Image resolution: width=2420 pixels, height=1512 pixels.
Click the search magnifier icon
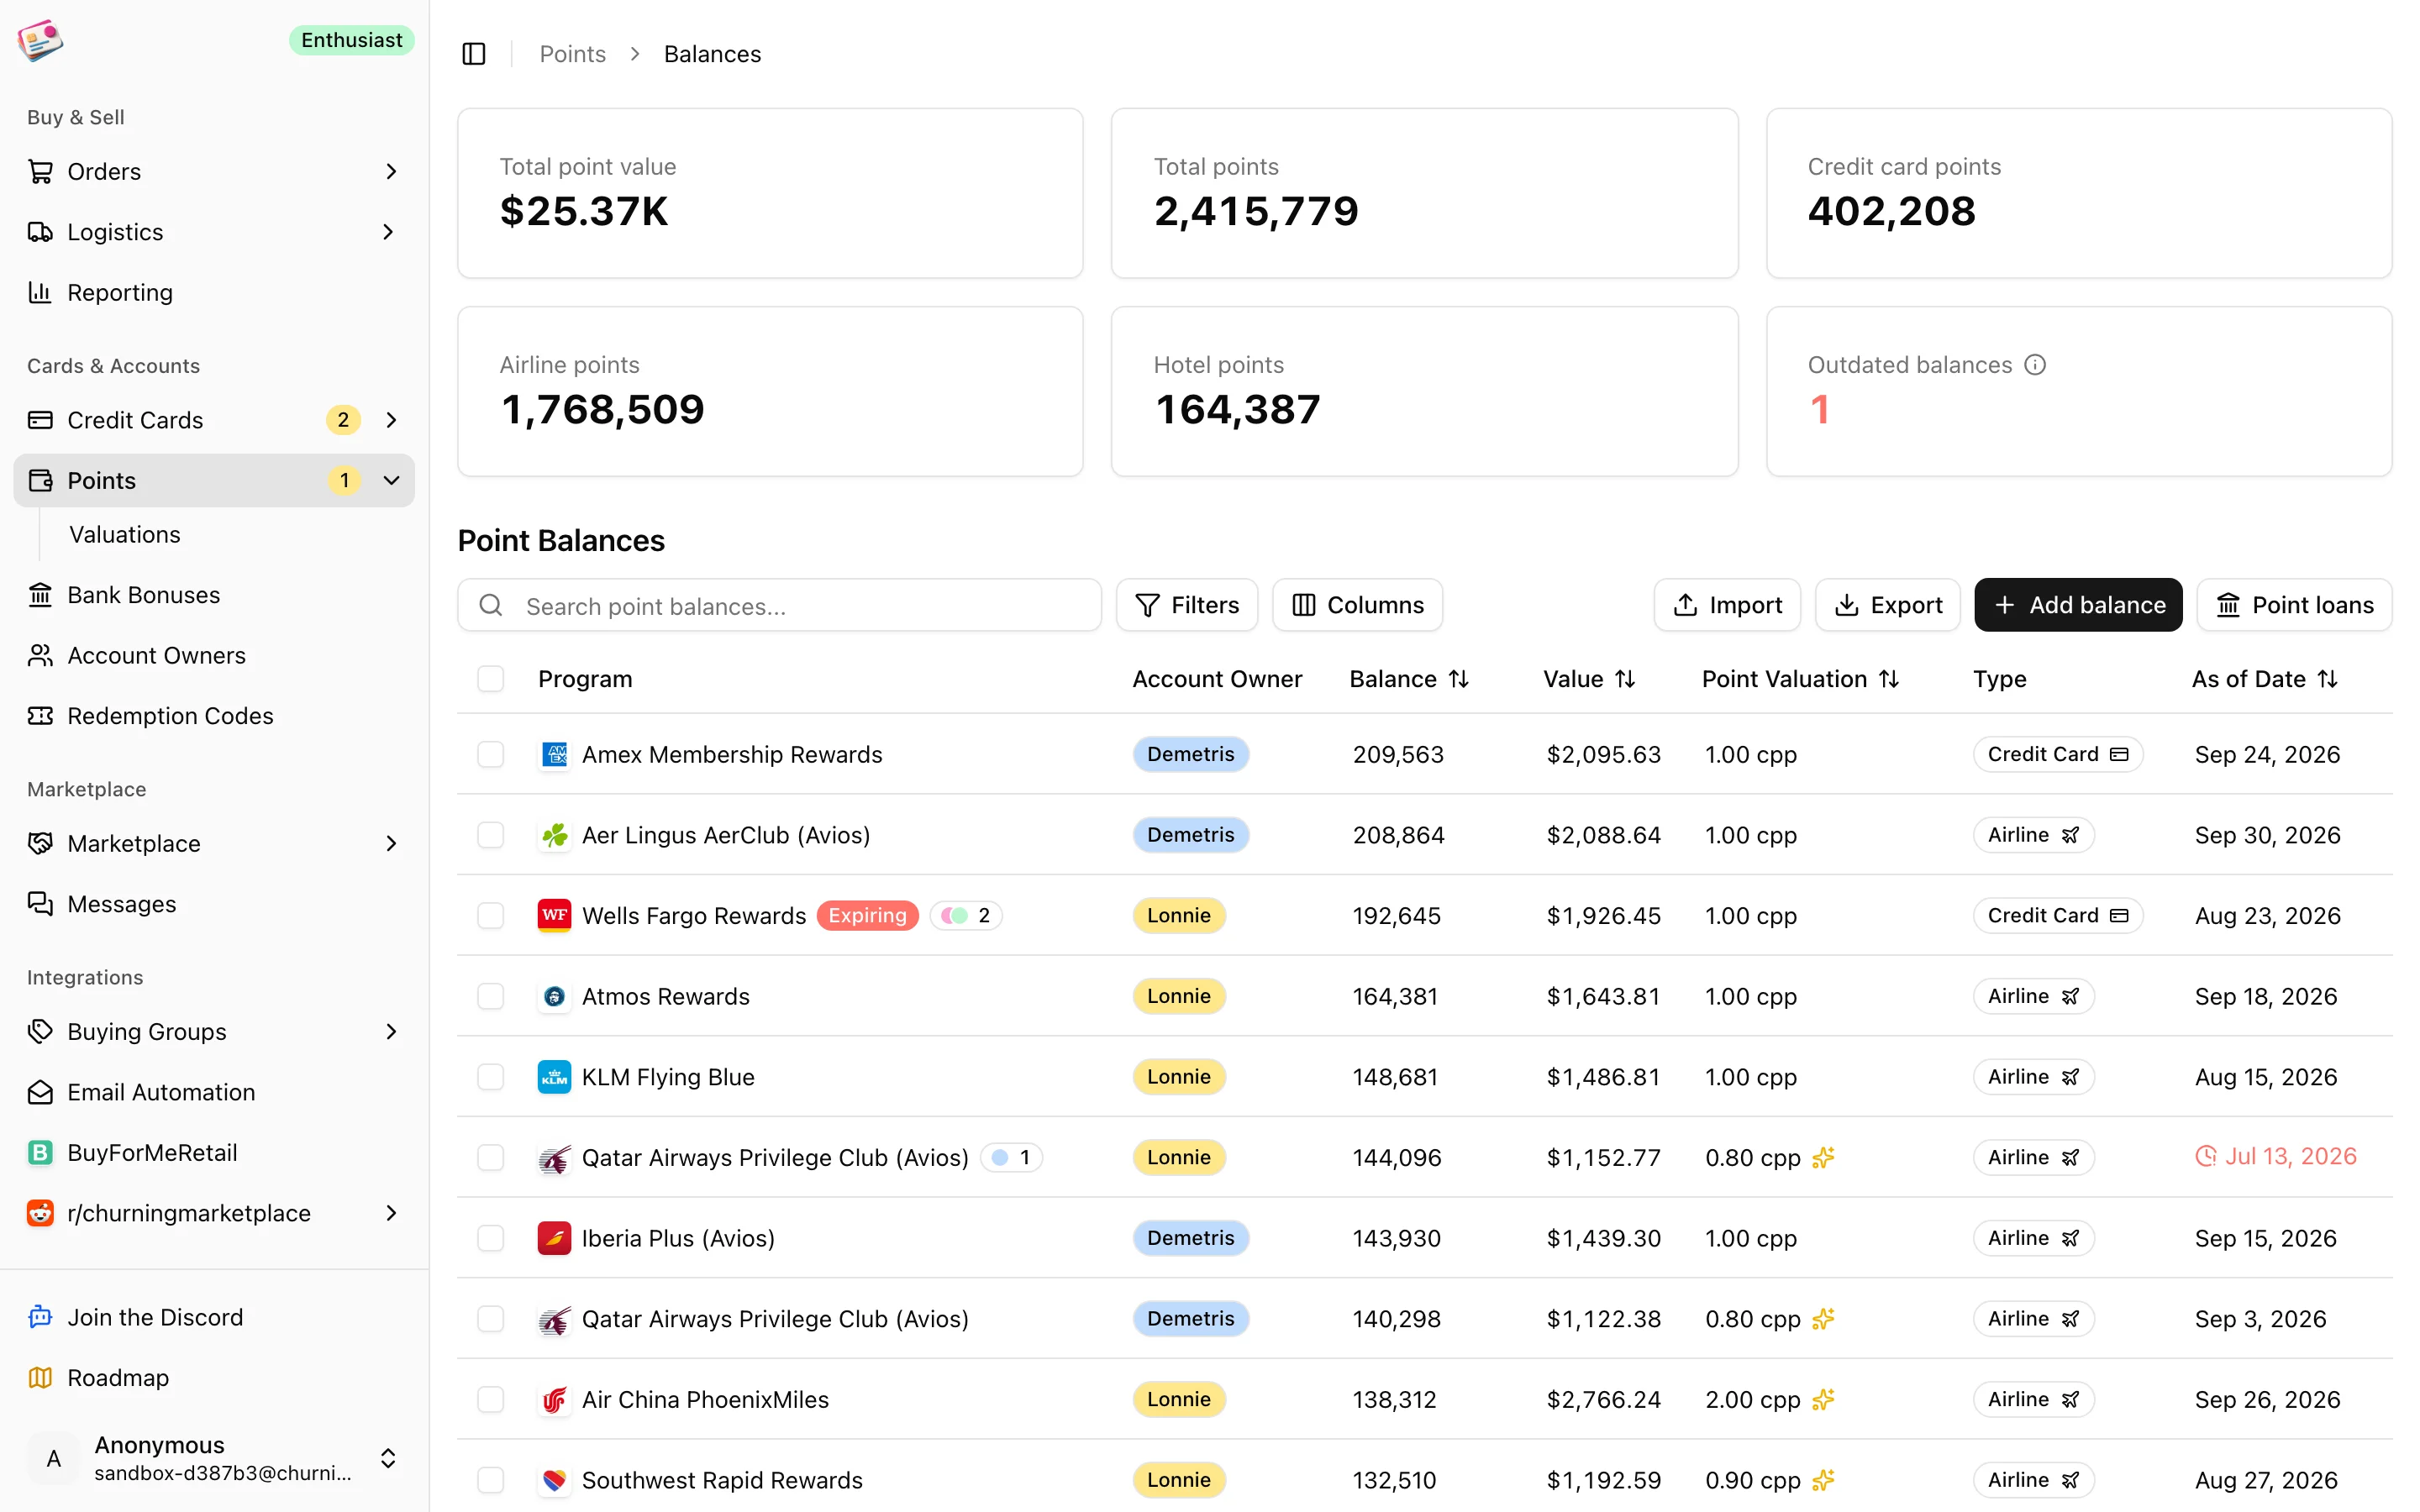(x=491, y=605)
